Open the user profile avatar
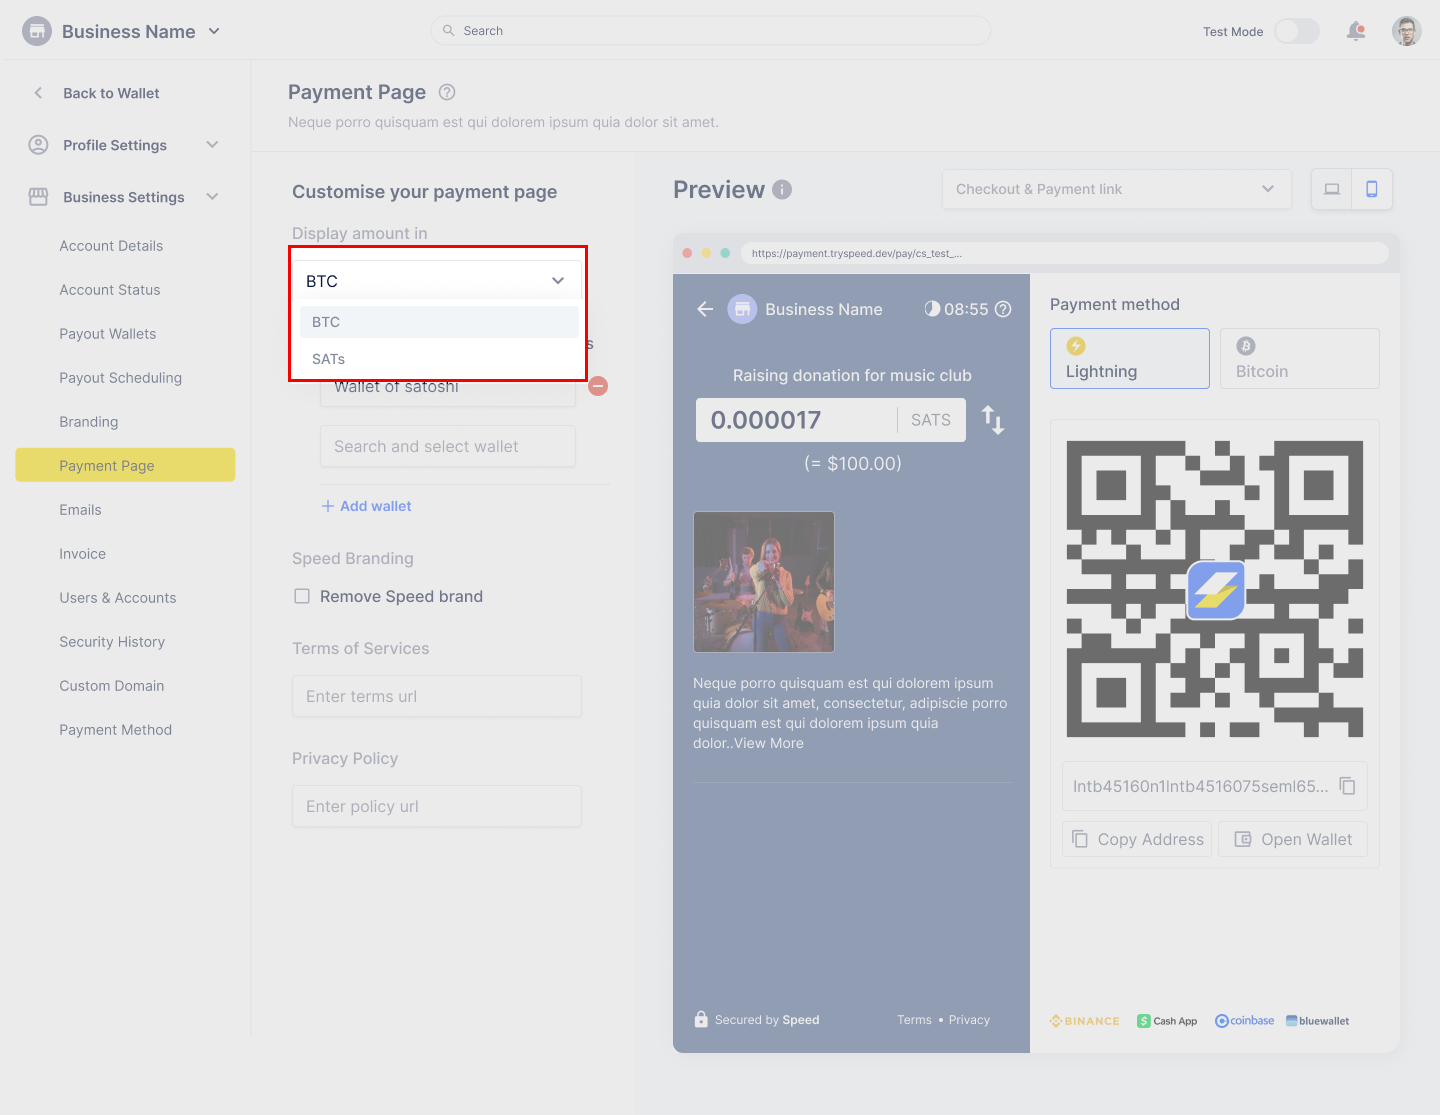This screenshot has height=1115, width=1440. pyautogui.click(x=1407, y=31)
